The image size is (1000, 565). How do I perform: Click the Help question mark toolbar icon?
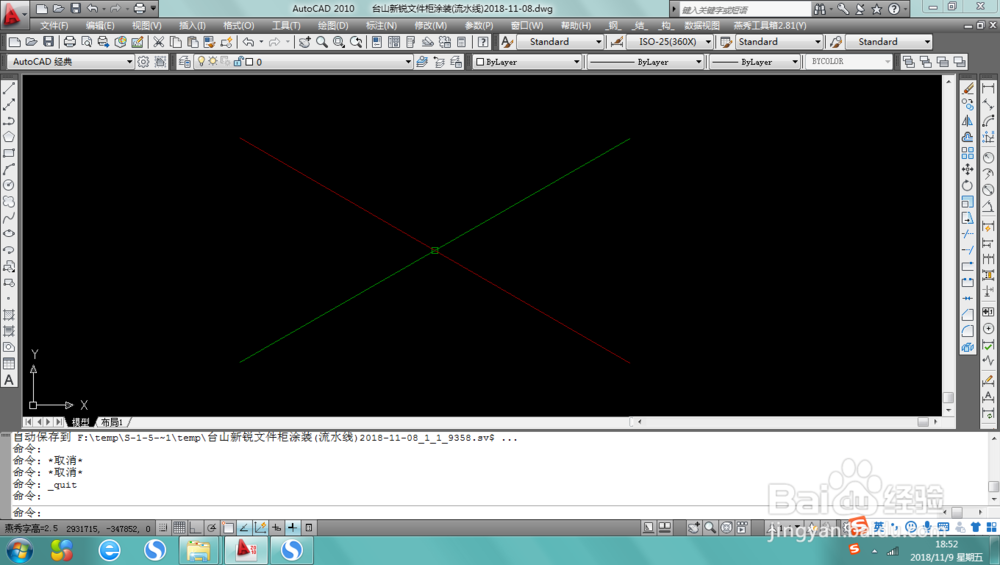pyautogui.click(x=483, y=42)
